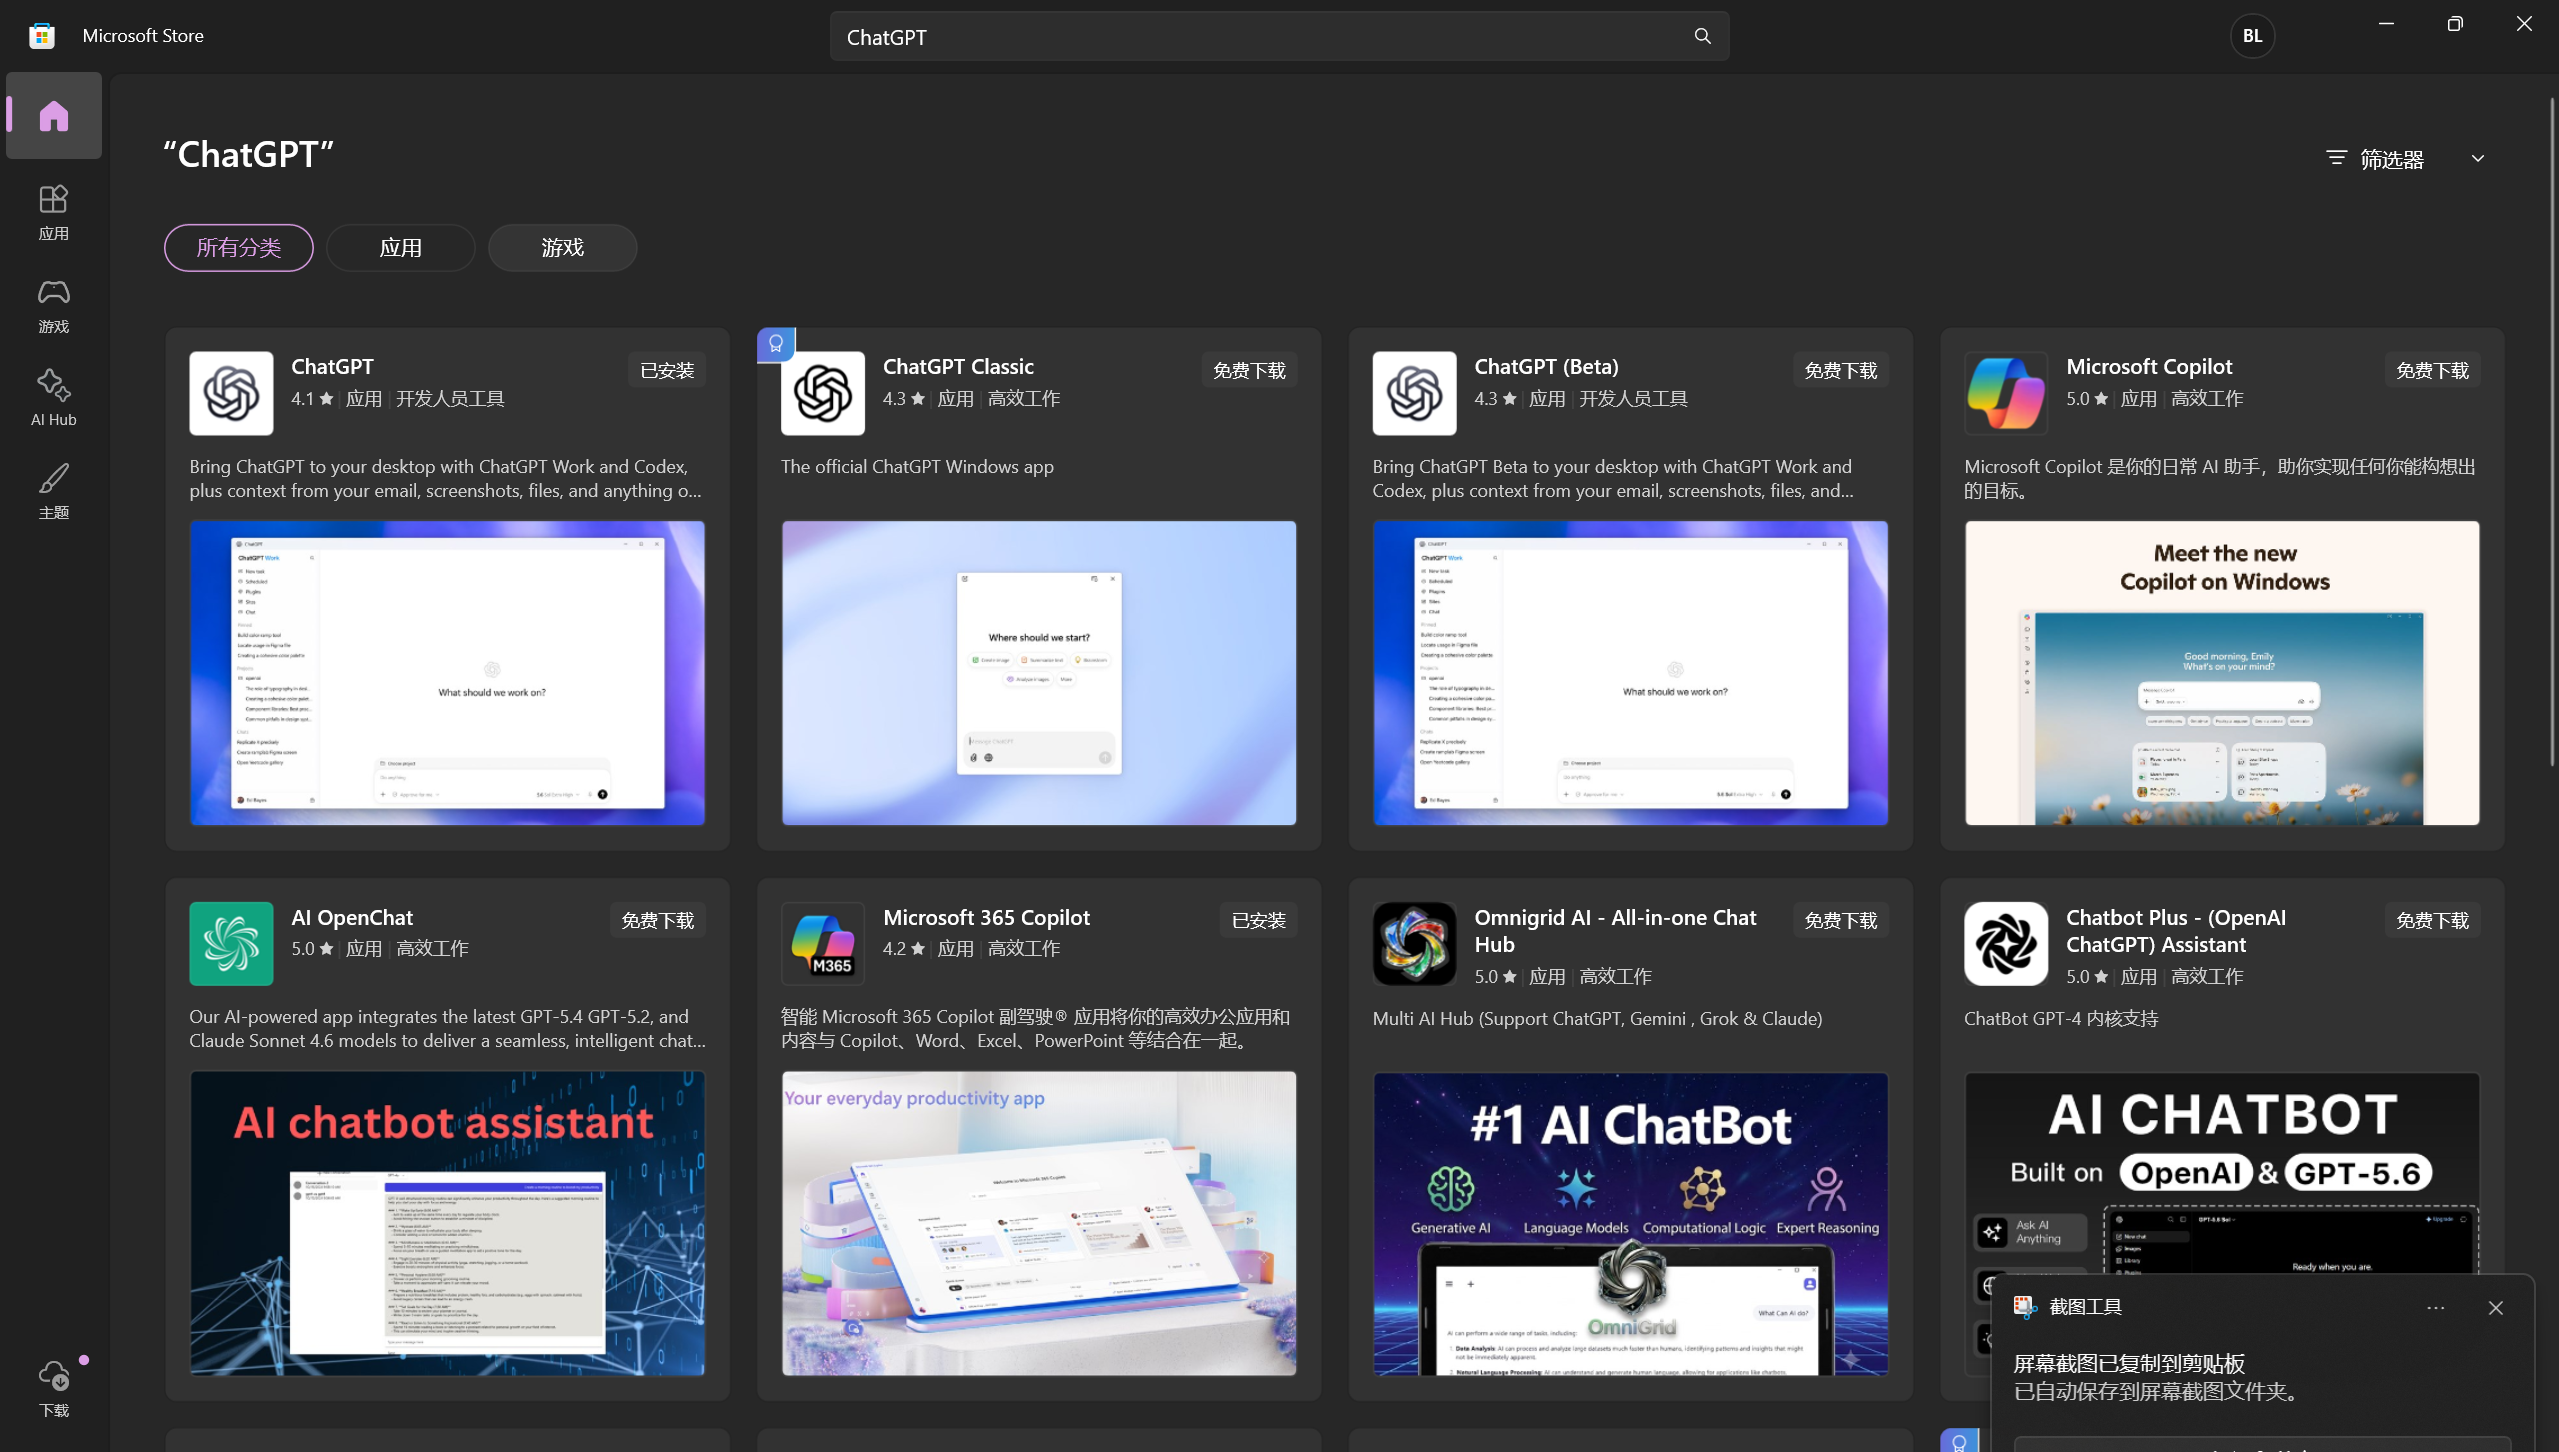The image size is (2559, 1452).
Task: Open the 筛选器 filters panel
Action: (x=2375, y=159)
